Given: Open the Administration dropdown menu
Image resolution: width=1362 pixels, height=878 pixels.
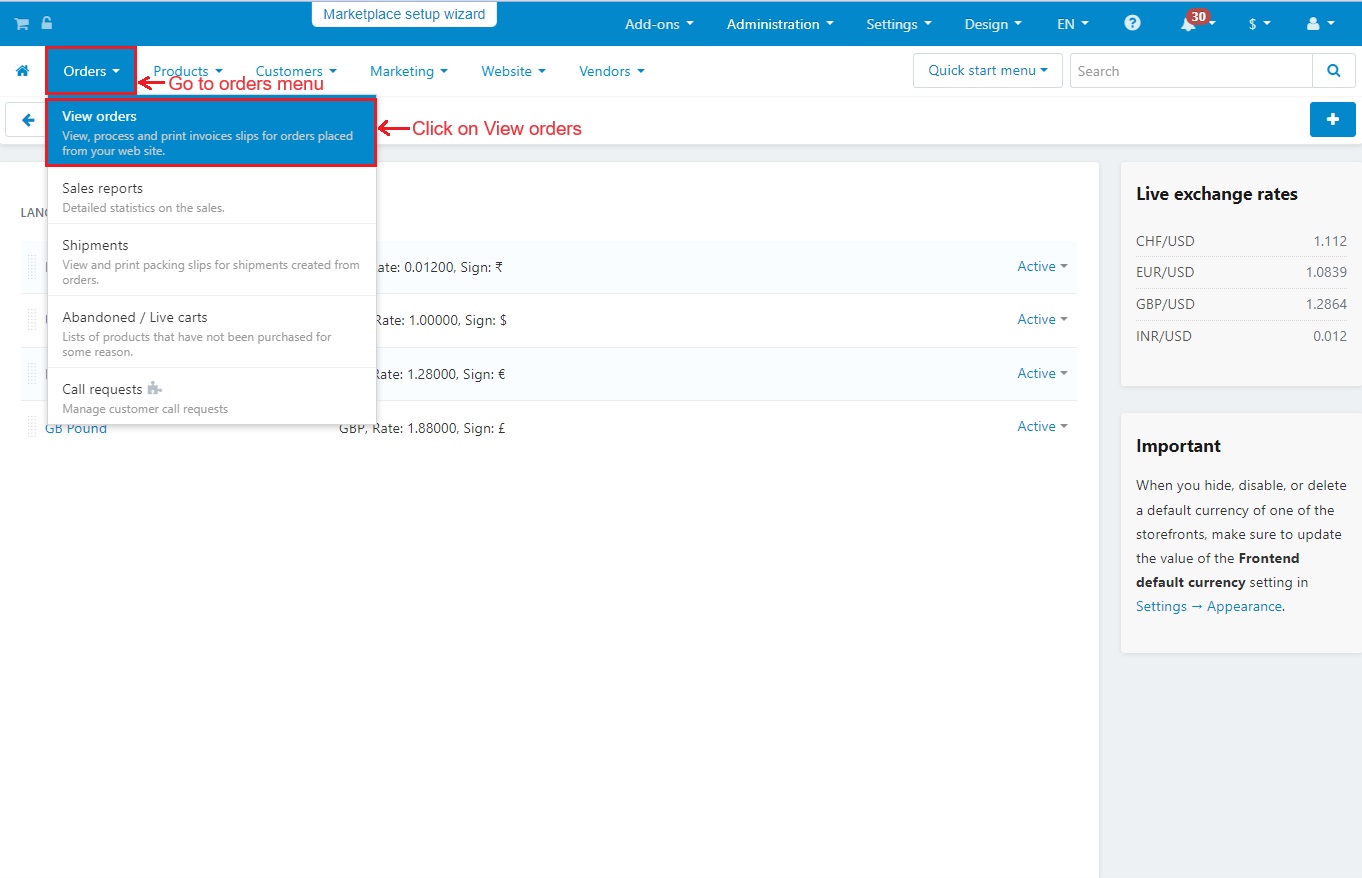Looking at the screenshot, I should click(780, 24).
